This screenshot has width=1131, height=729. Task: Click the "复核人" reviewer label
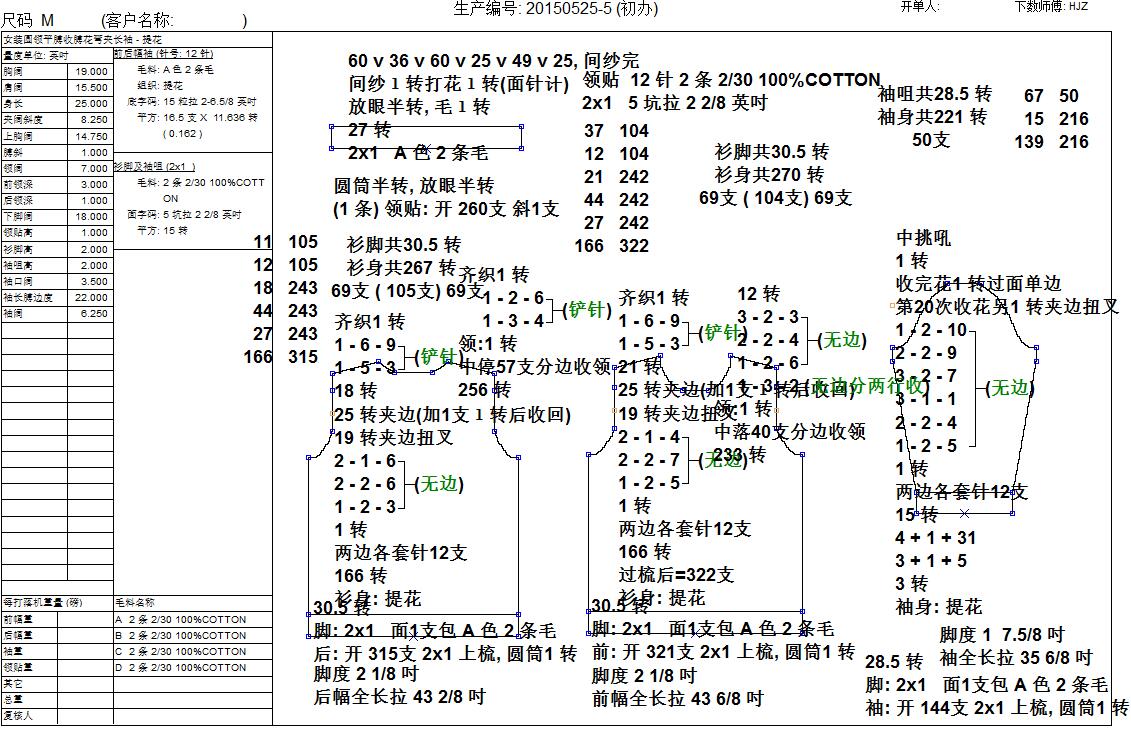[x=17, y=715]
